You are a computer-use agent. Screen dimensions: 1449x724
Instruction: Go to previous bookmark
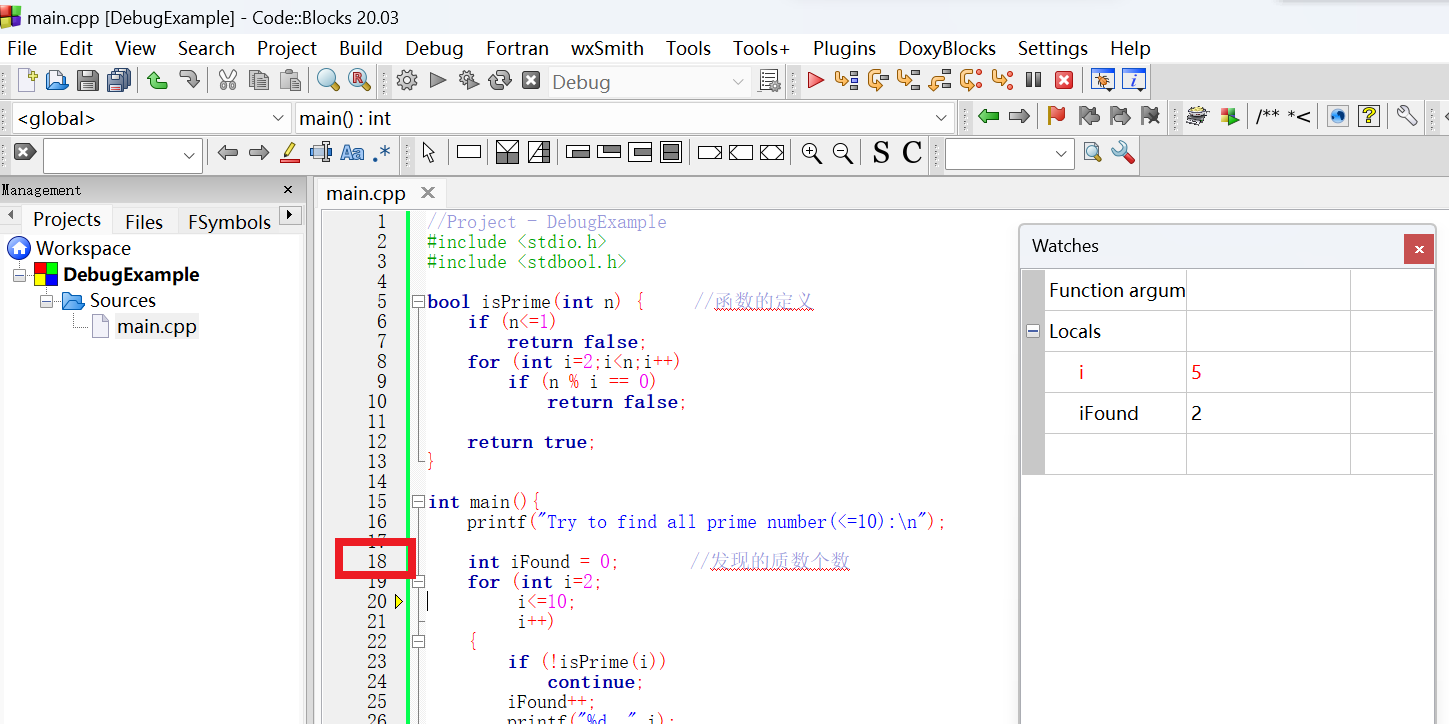point(1089,117)
